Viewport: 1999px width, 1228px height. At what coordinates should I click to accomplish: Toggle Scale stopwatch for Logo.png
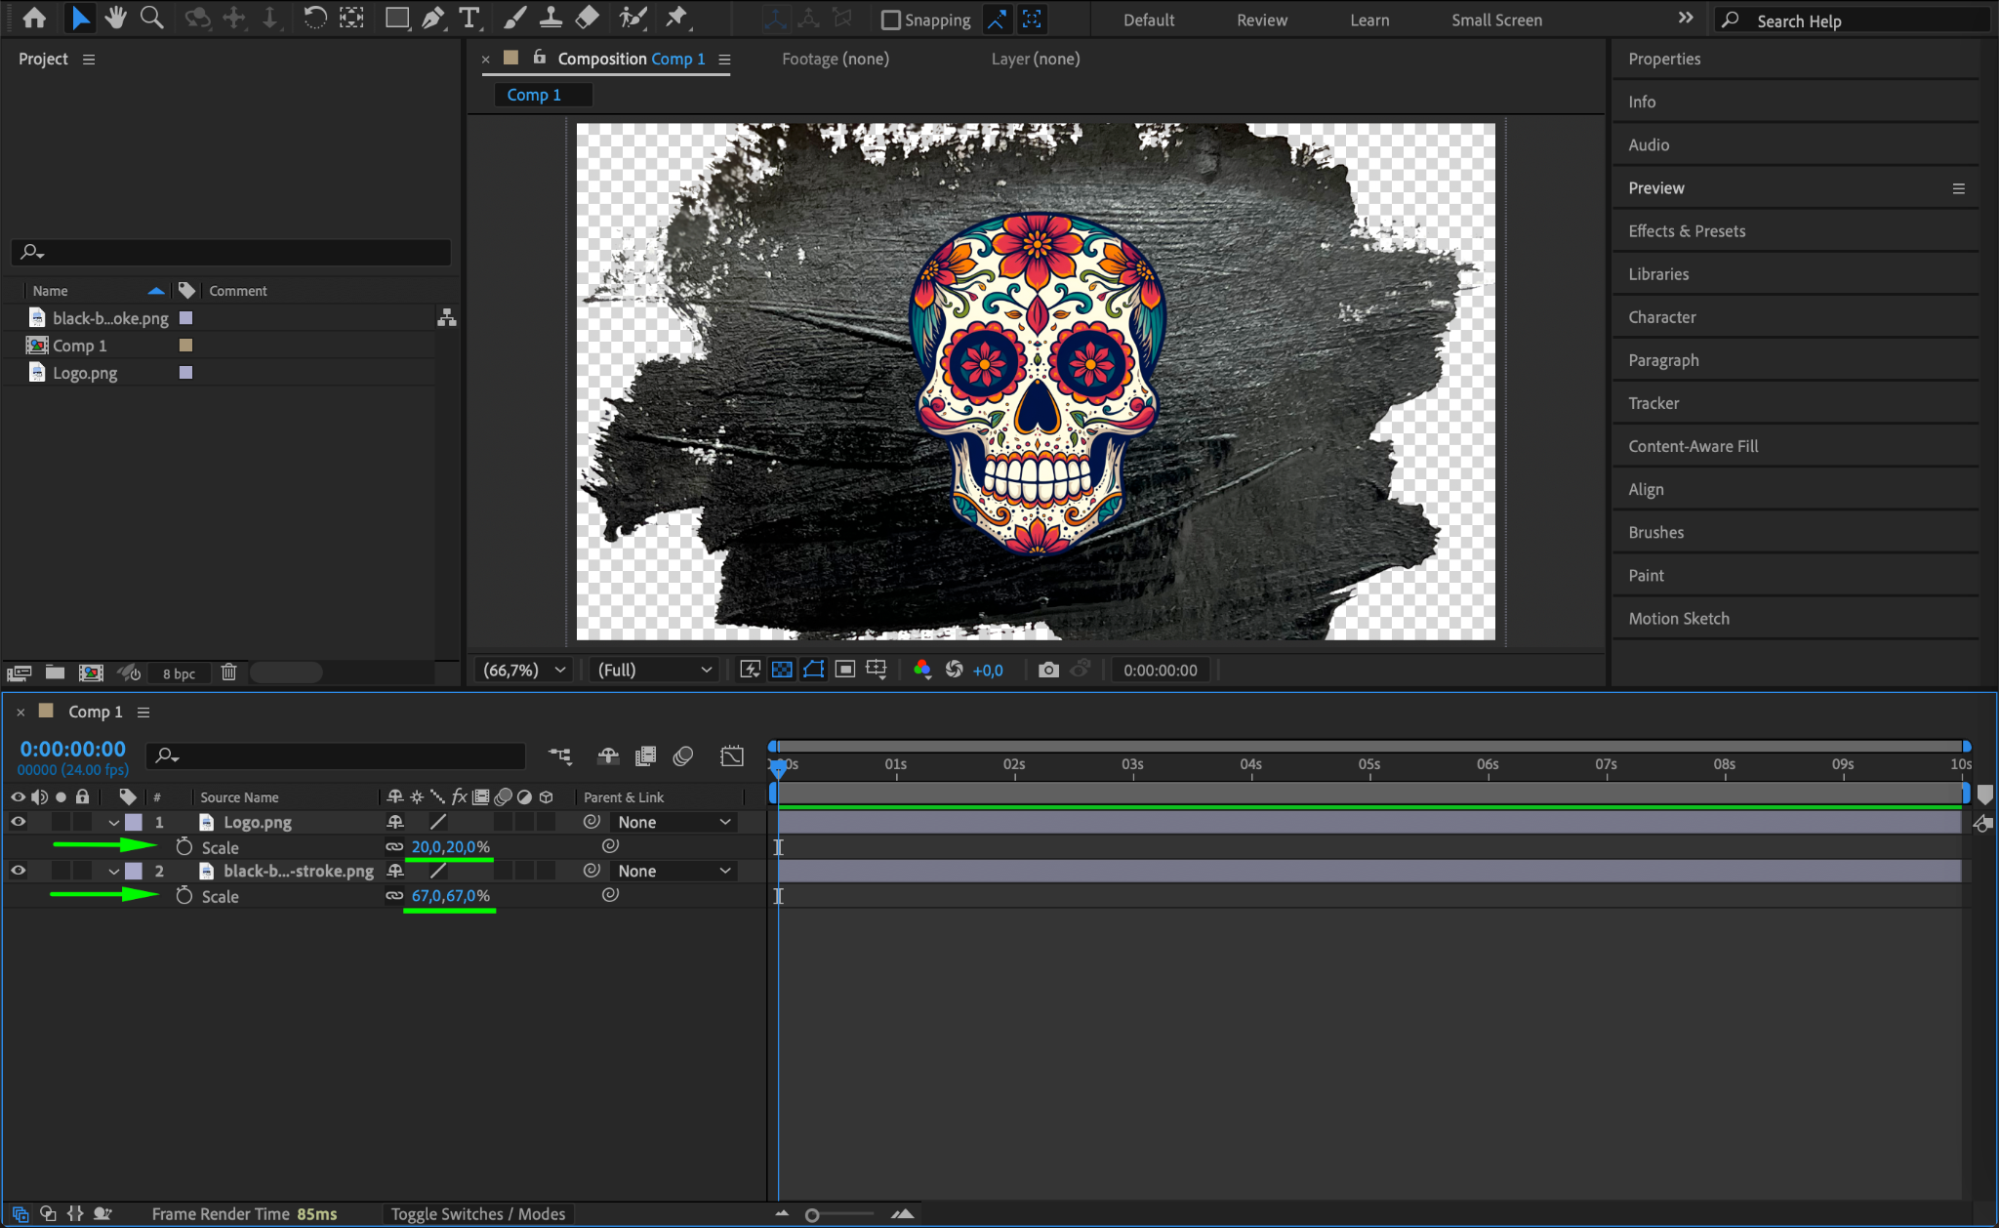[184, 847]
